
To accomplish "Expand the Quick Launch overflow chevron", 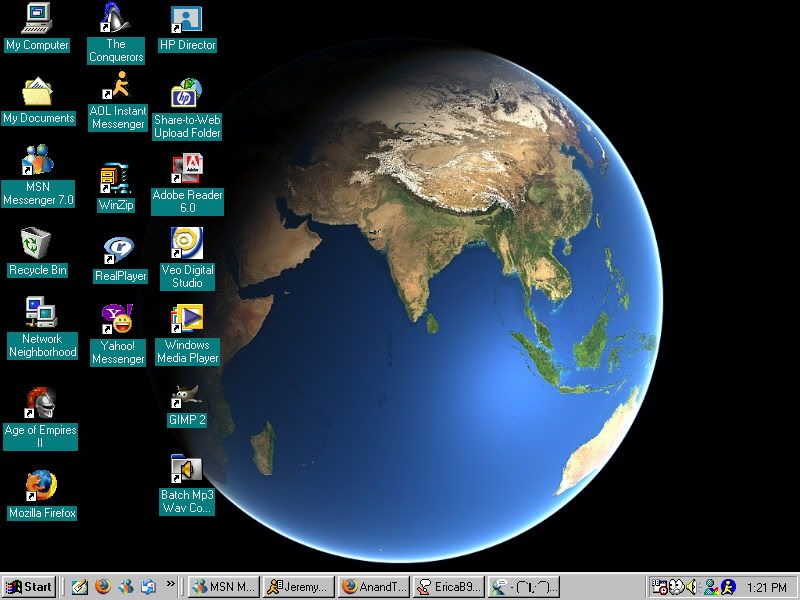I will (x=171, y=584).
